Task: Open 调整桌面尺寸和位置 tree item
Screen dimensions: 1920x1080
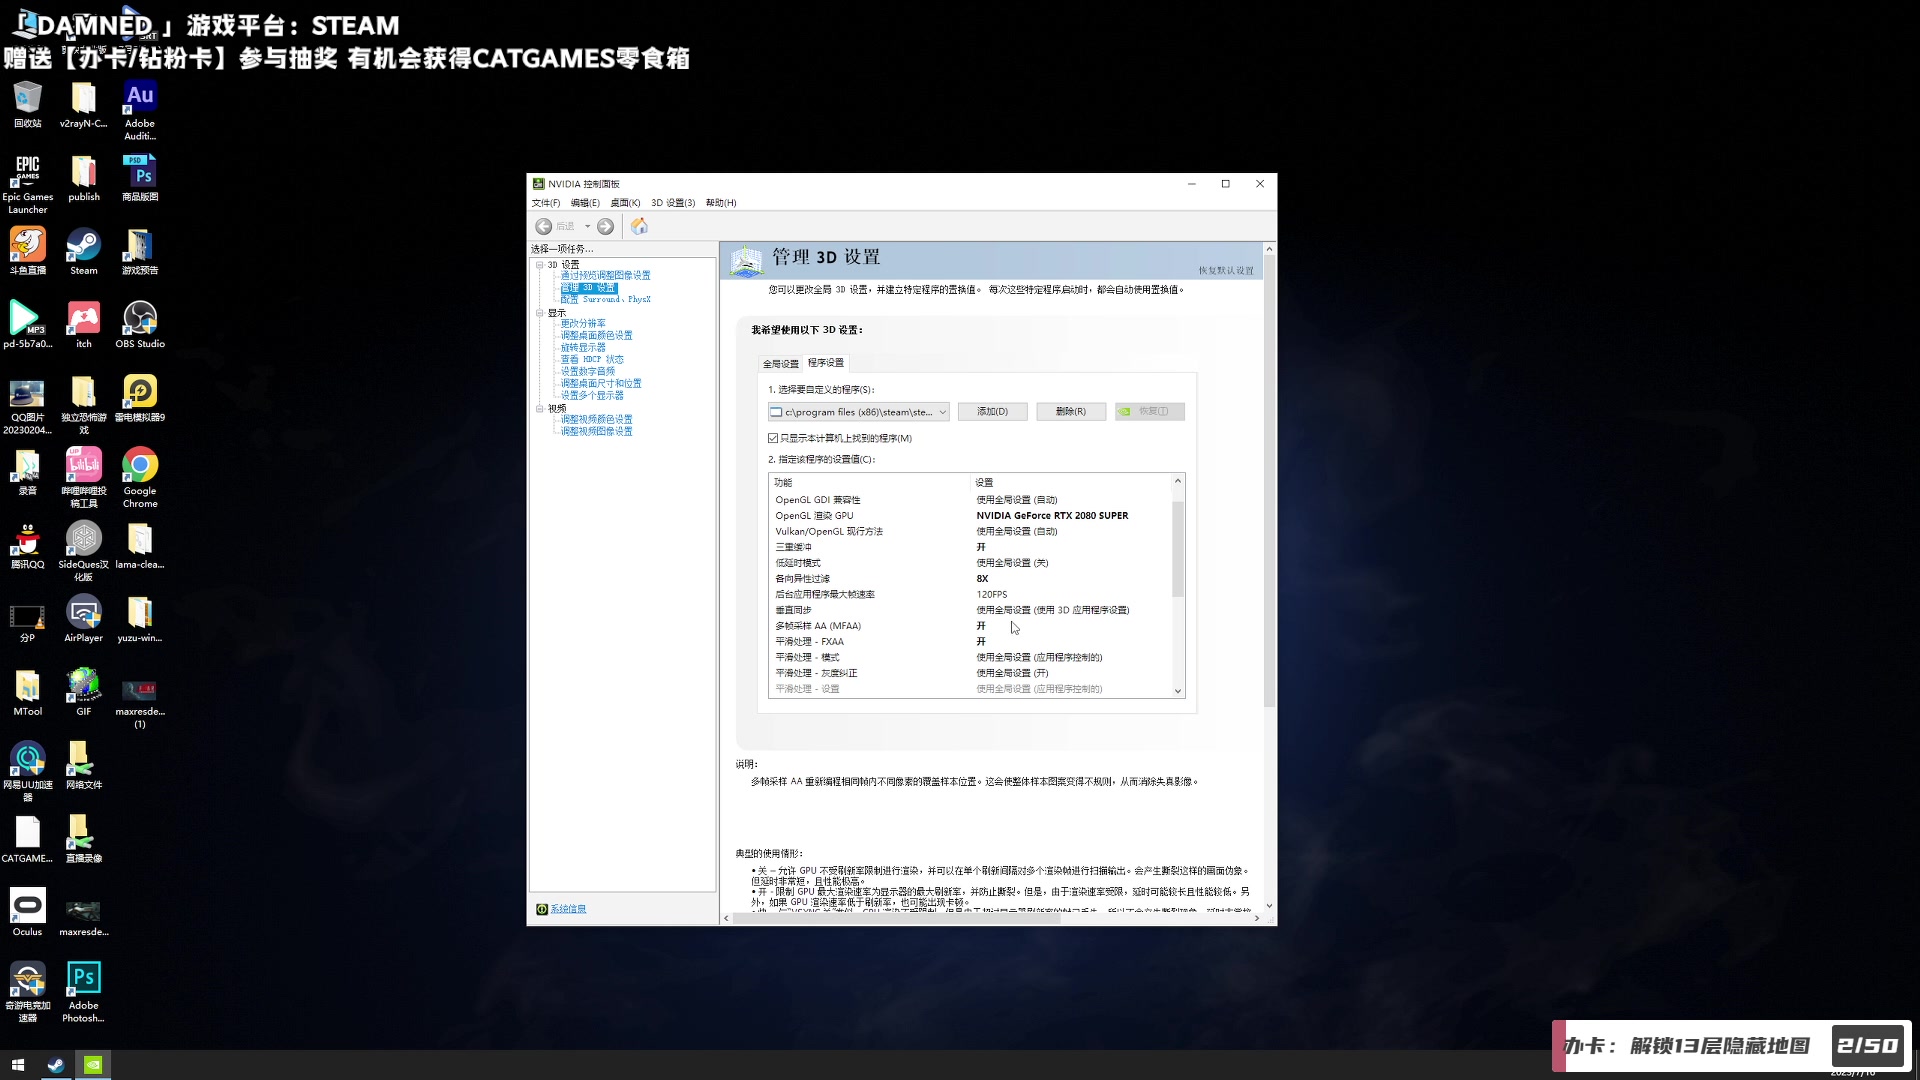Action: coord(601,384)
